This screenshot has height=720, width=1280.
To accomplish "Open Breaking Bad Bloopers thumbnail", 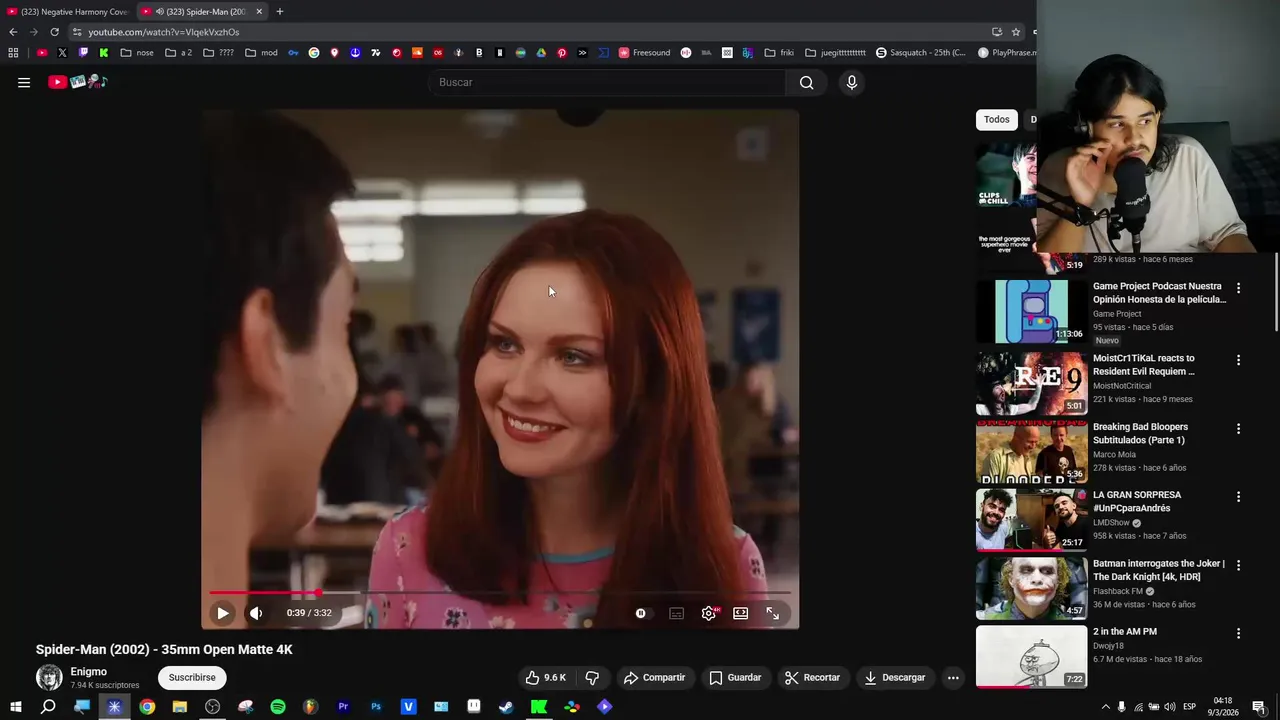I will coord(1031,451).
